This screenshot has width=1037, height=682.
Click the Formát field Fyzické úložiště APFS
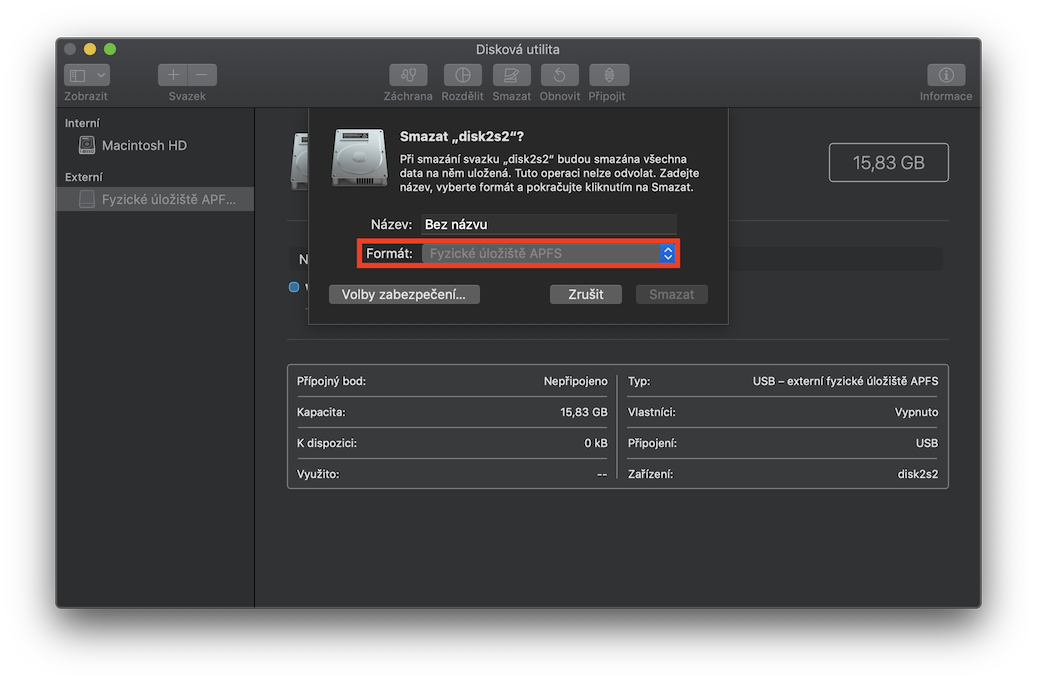(x=548, y=253)
